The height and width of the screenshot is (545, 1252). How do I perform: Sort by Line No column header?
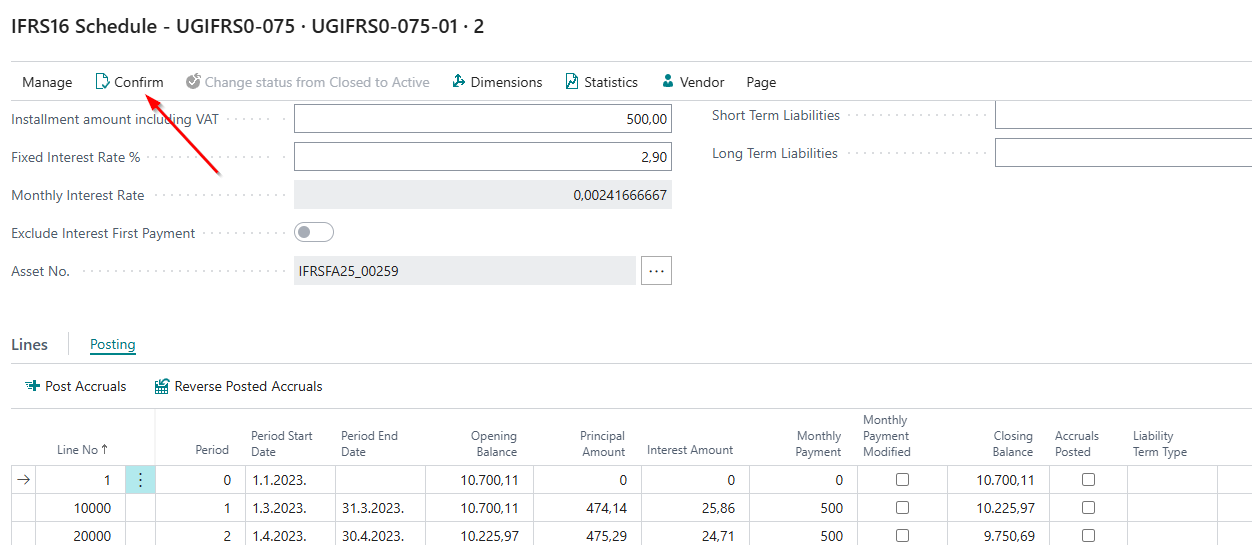[82, 450]
